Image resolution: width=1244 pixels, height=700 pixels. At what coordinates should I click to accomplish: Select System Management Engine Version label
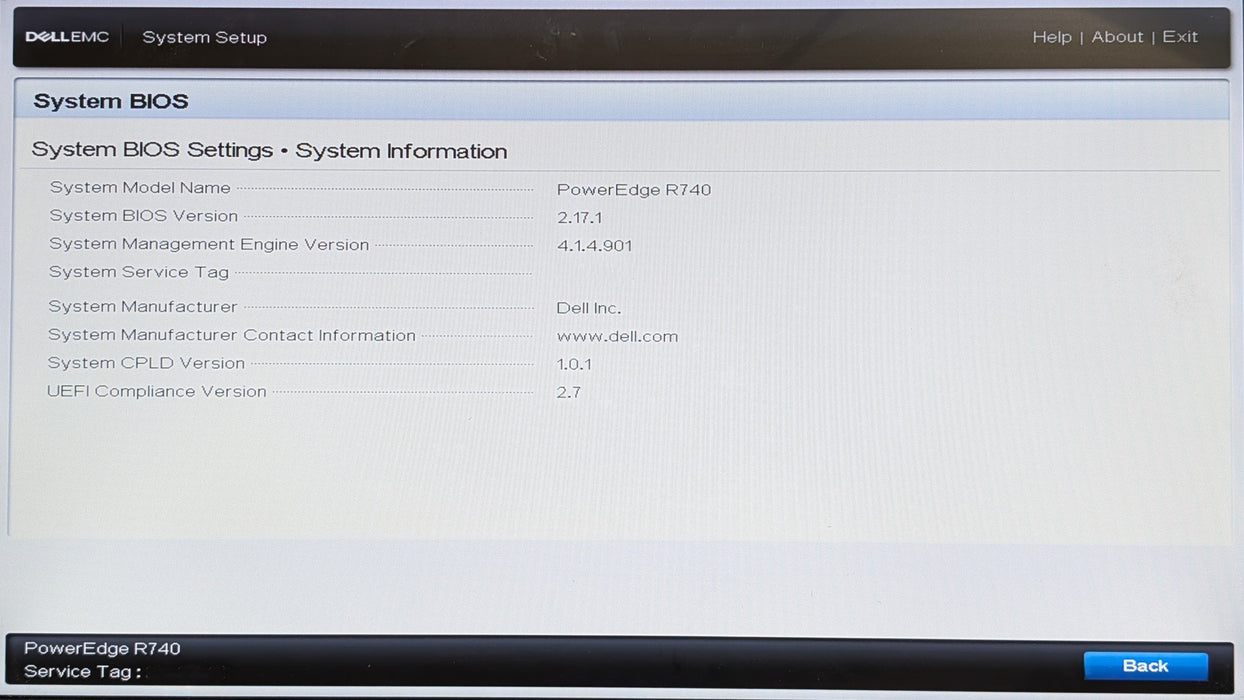209,245
